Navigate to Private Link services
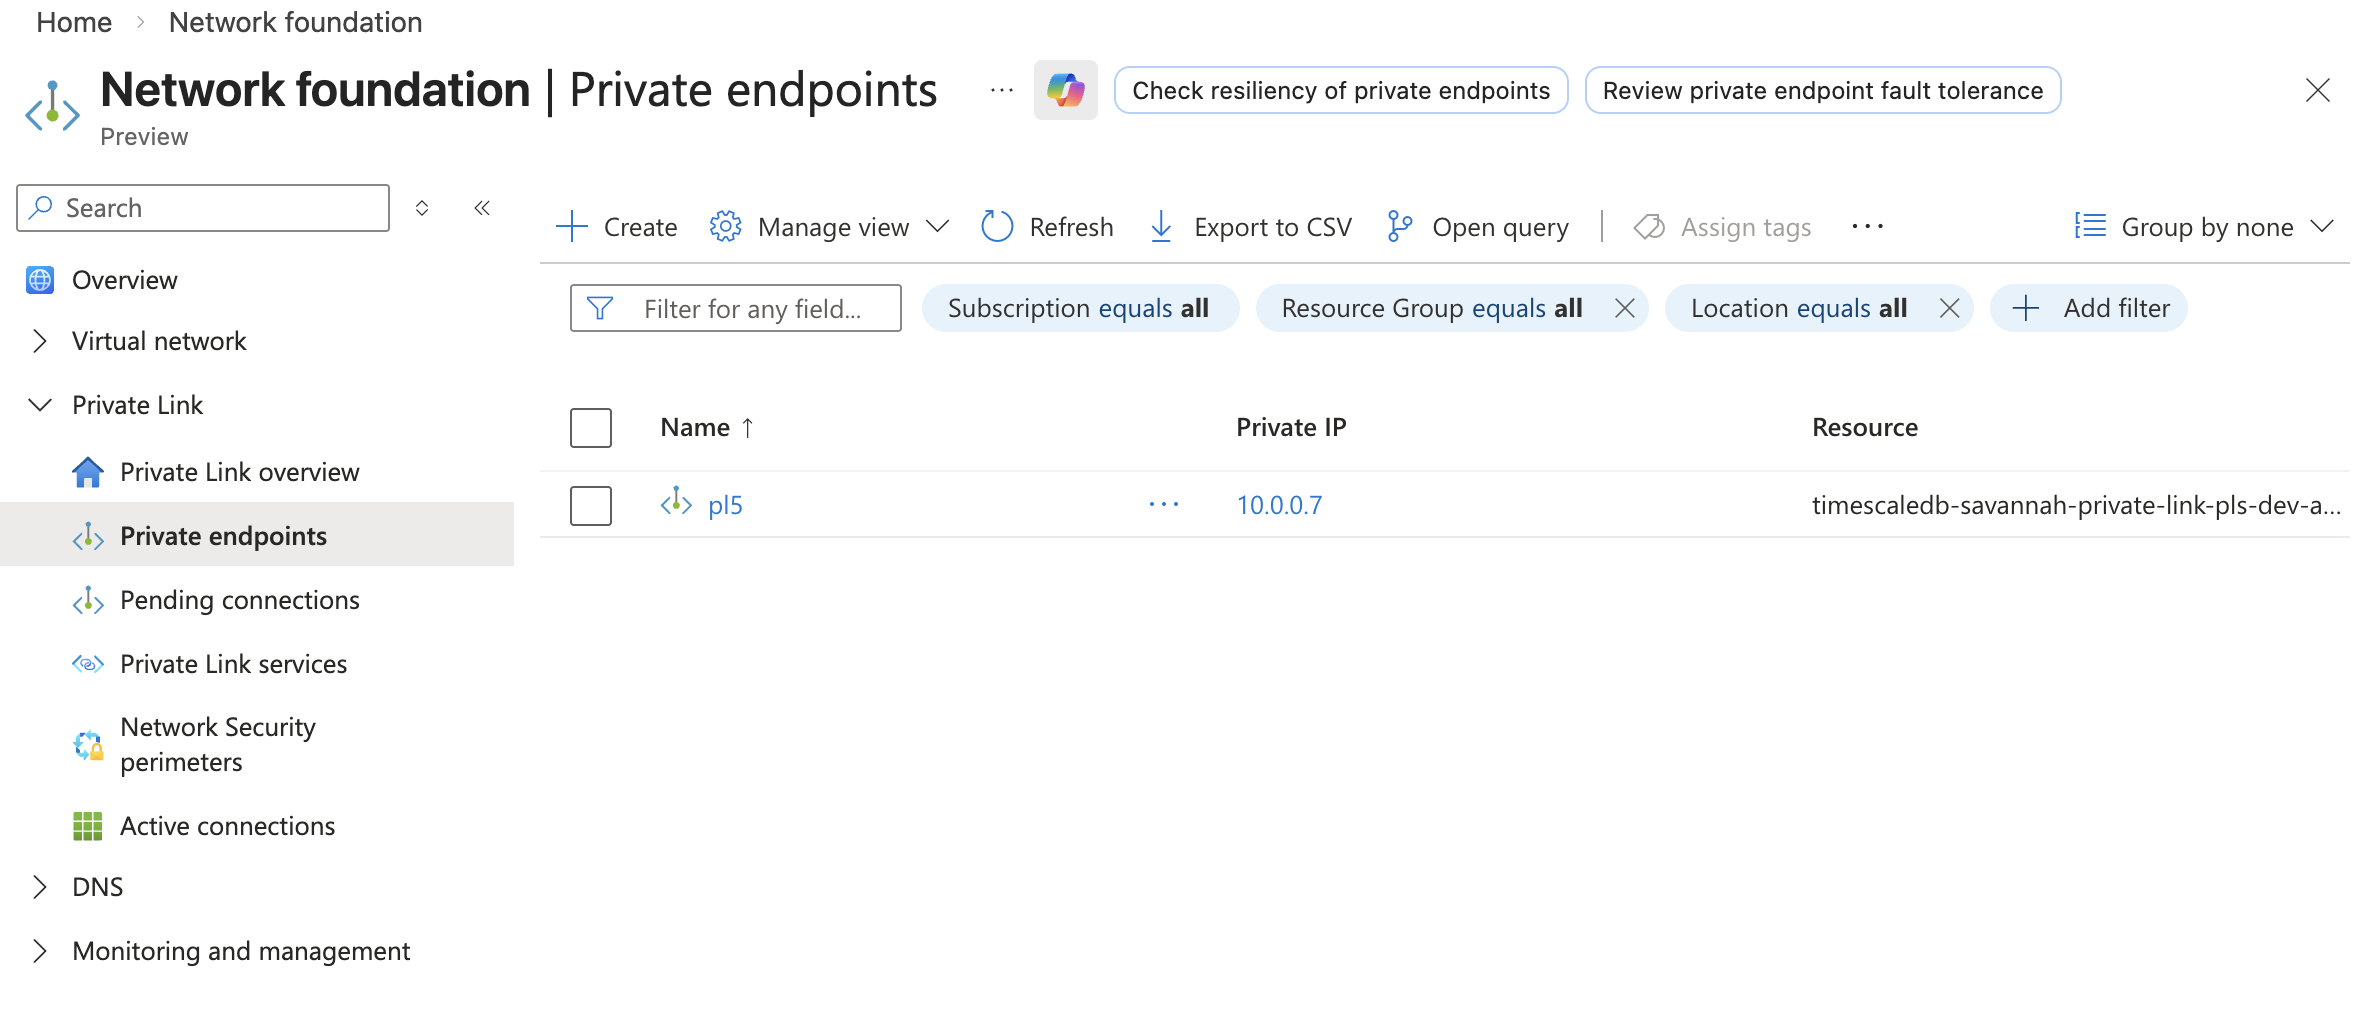 [x=233, y=663]
